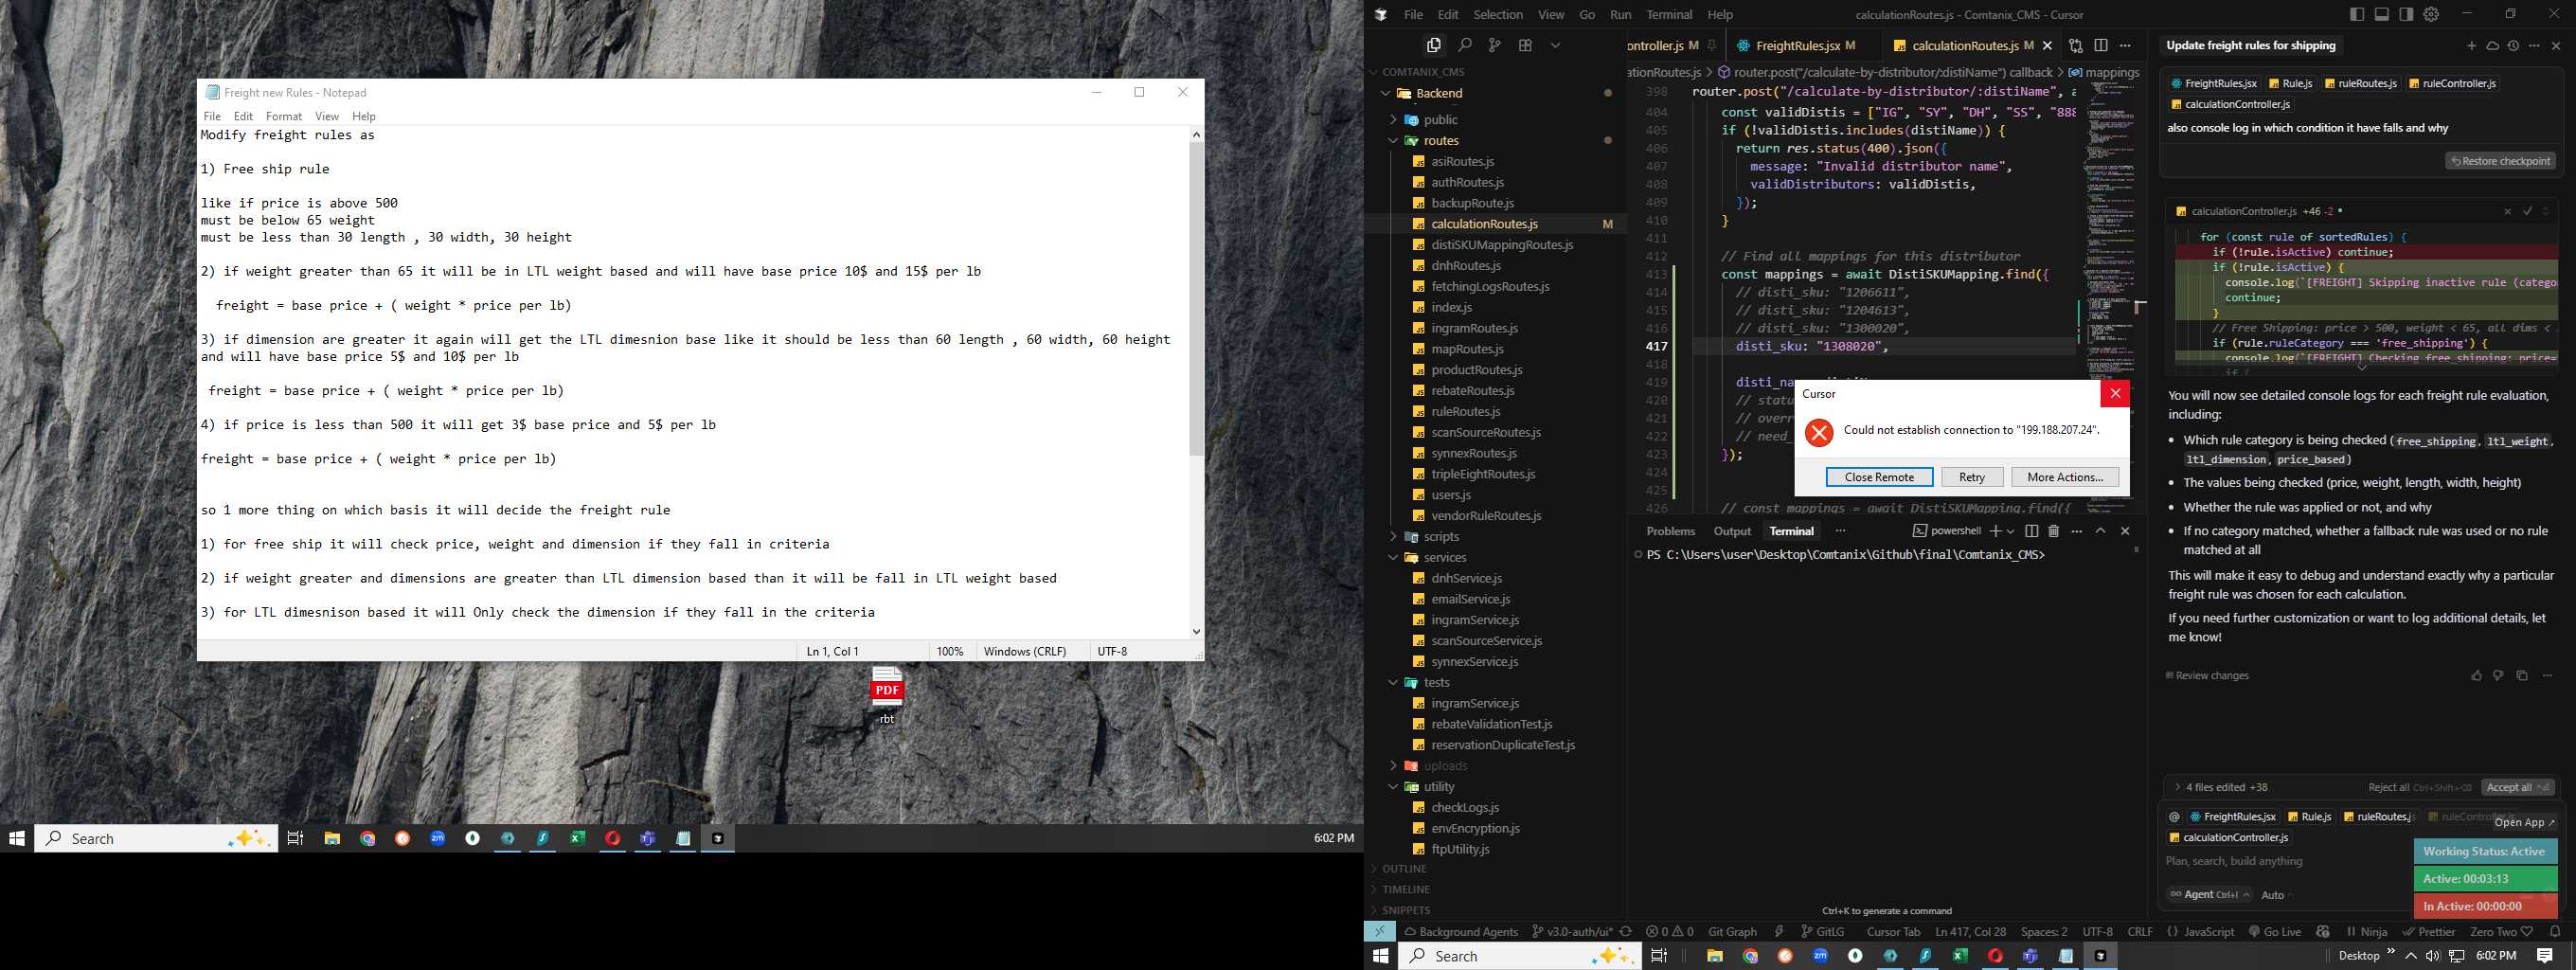The height and width of the screenshot is (970, 2576).
Task: Expand the OUTLINE section
Action: [x=1404, y=869]
